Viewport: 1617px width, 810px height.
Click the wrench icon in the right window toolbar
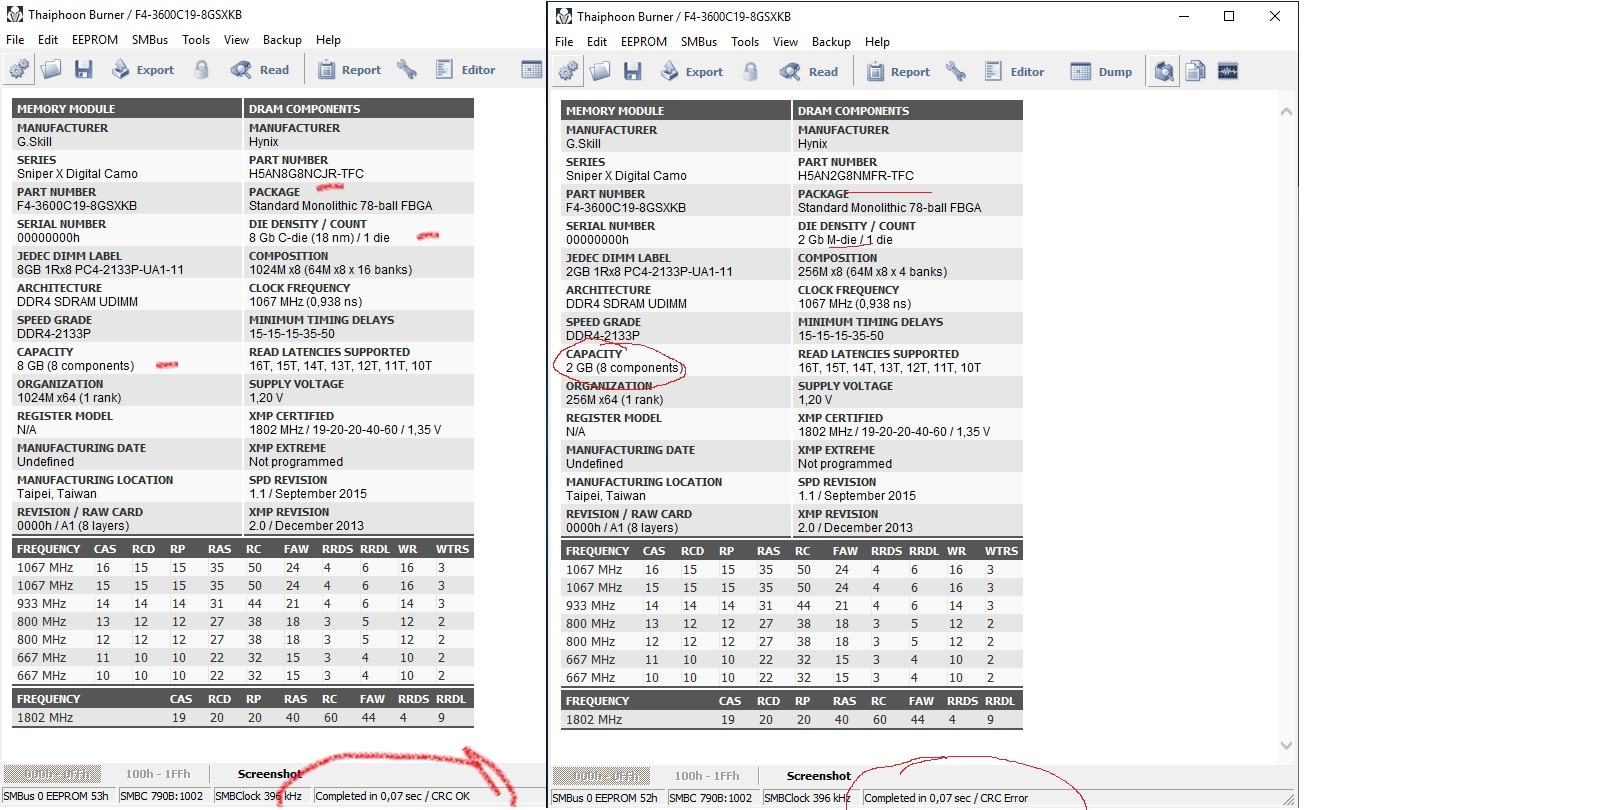click(955, 71)
